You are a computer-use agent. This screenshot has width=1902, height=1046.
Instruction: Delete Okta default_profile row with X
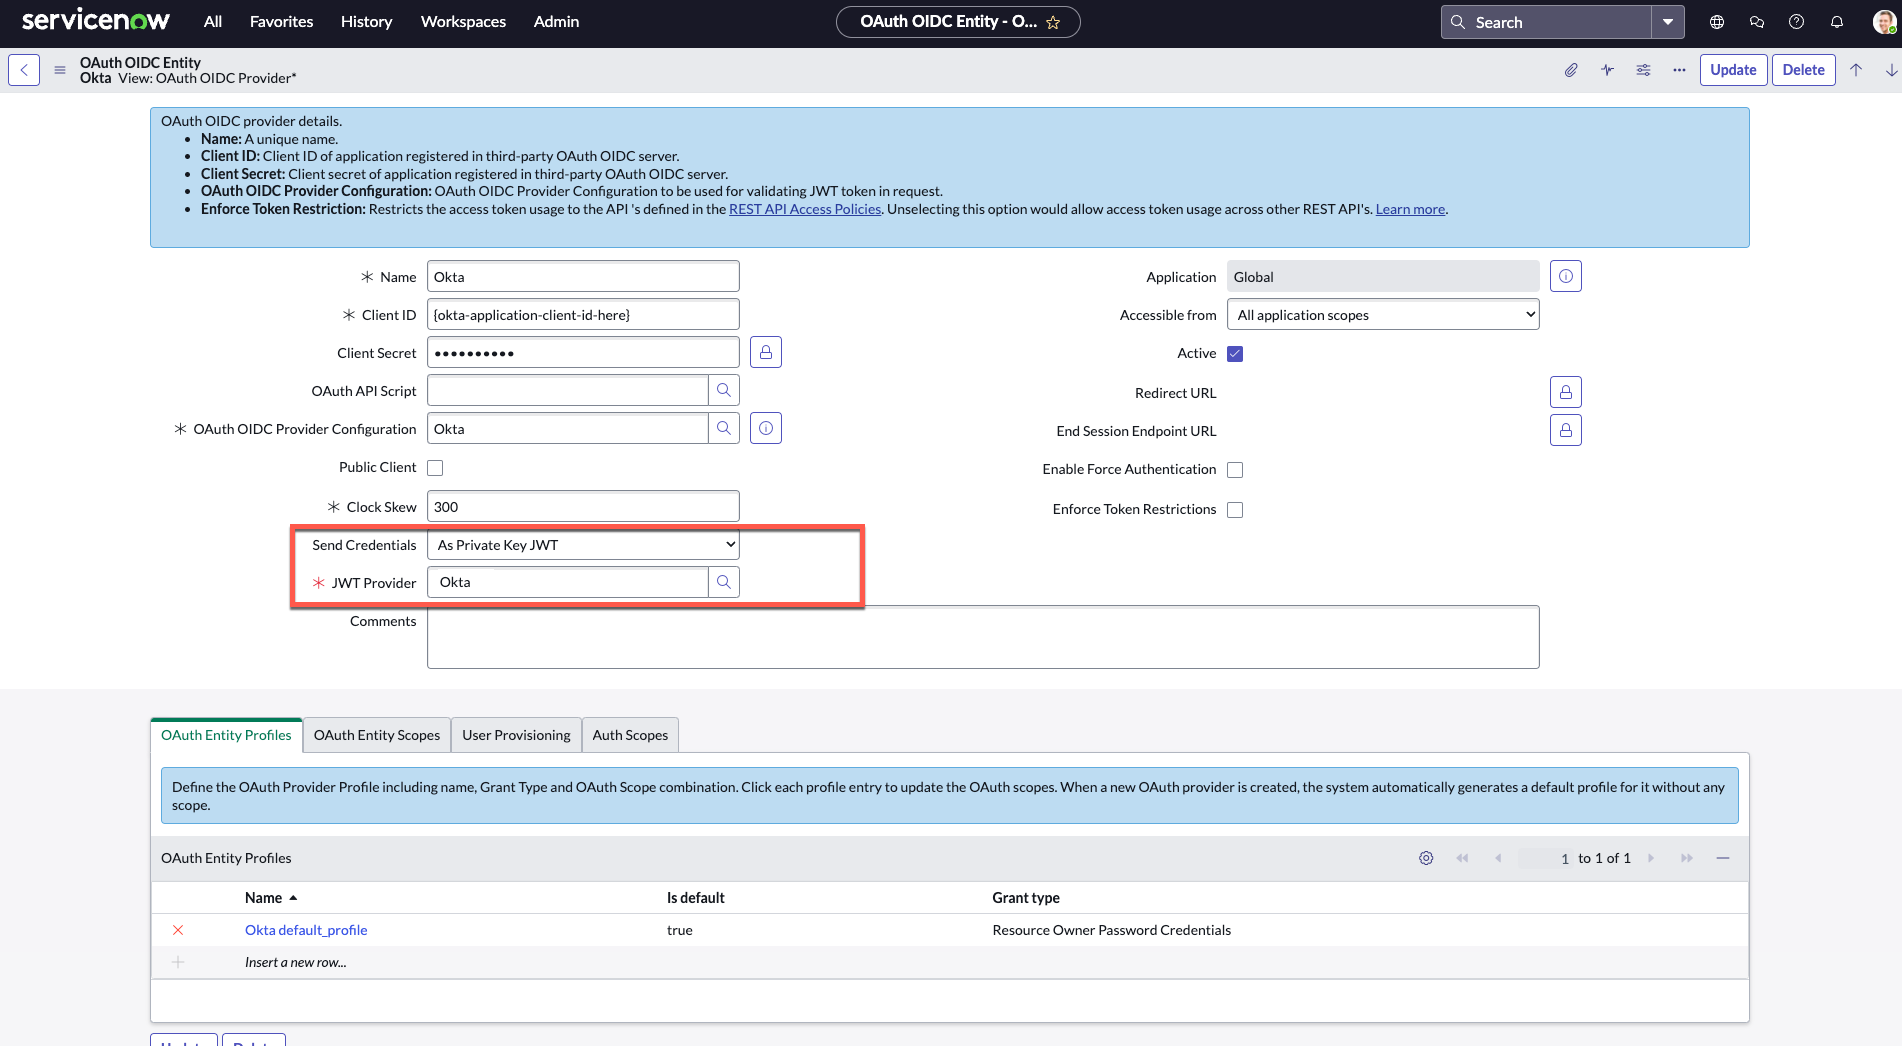[x=178, y=930]
